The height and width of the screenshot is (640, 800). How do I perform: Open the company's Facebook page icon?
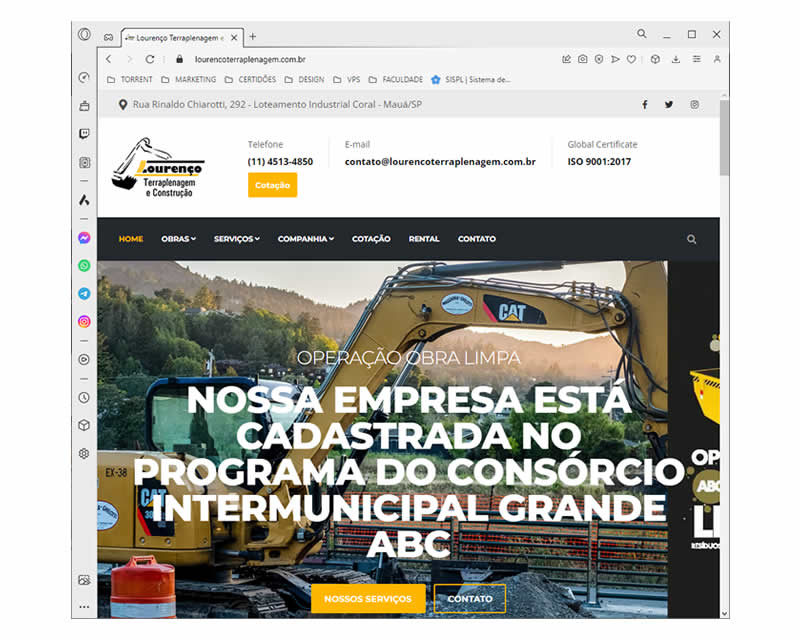tap(644, 104)
